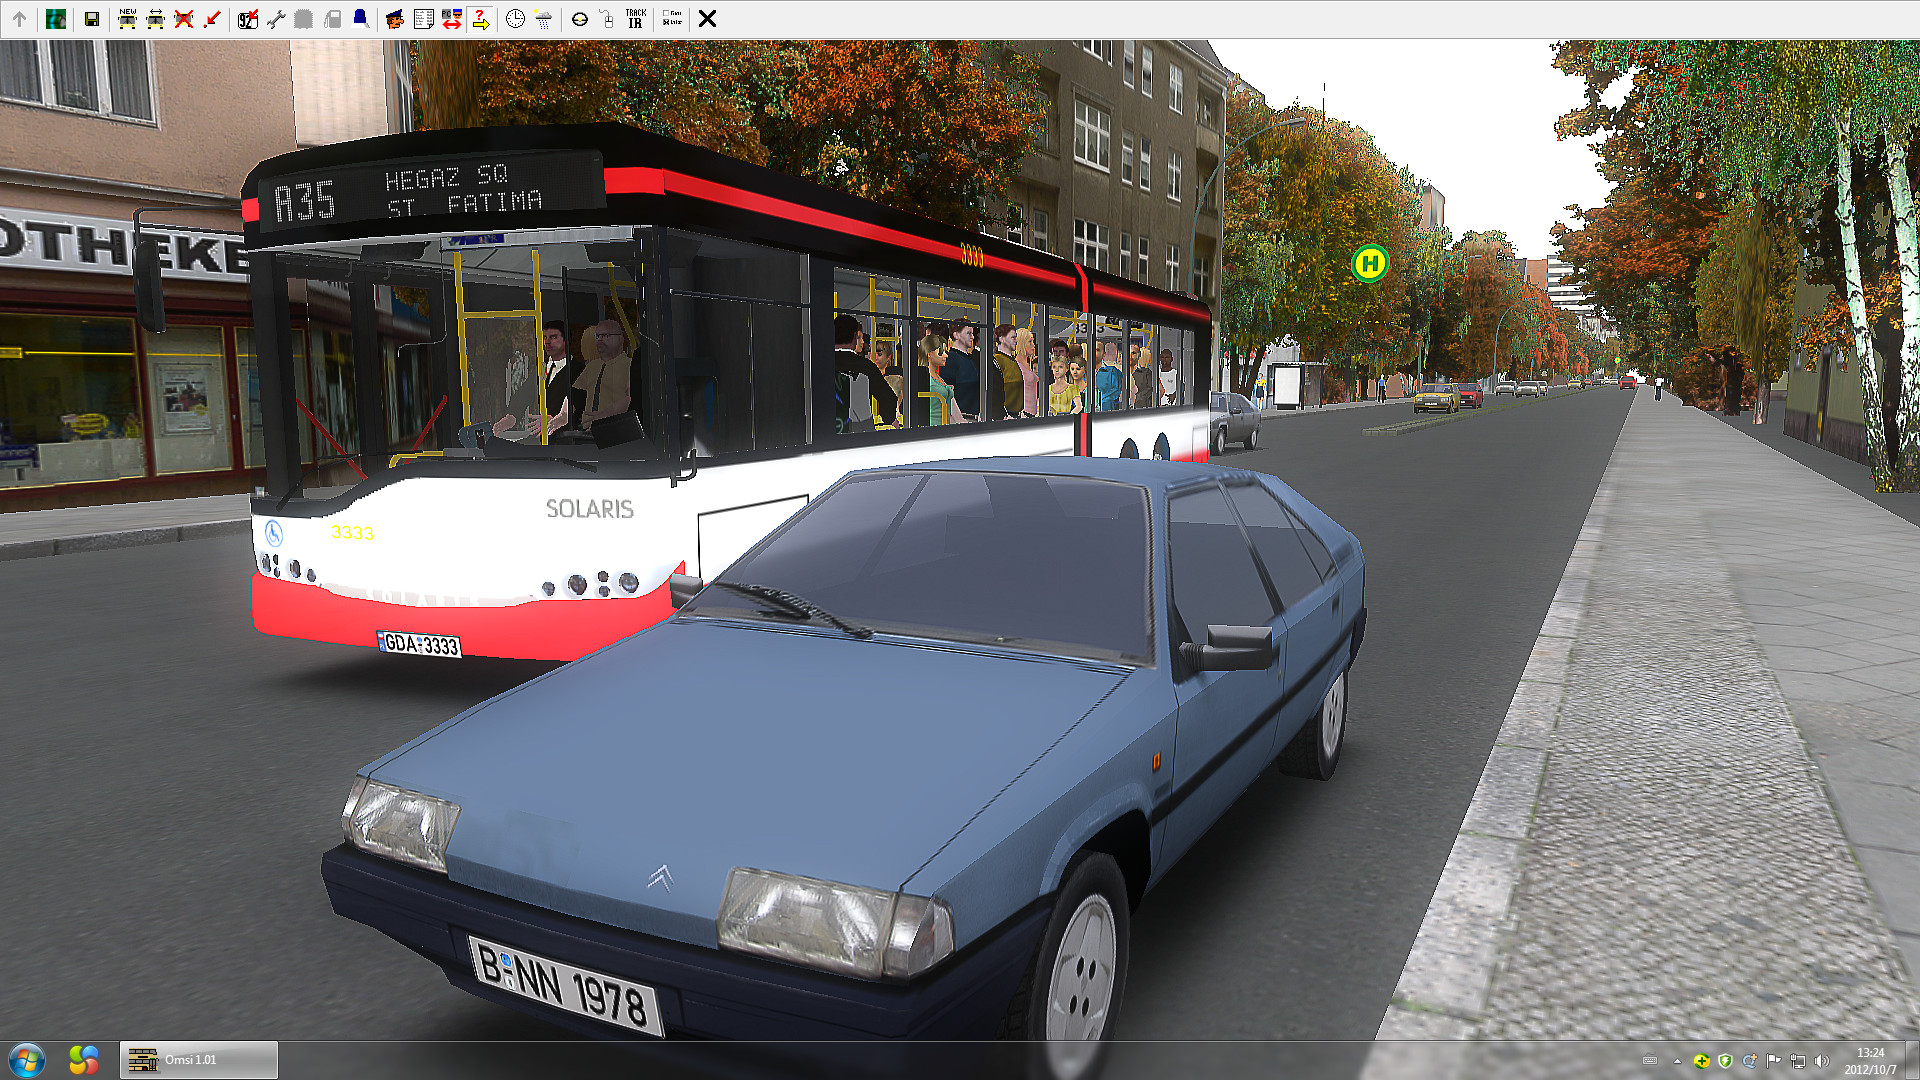Uncheck the lower checked toolbar checkbox
Viewport: 1920px width, 1080px height.
tap(665, 23)
